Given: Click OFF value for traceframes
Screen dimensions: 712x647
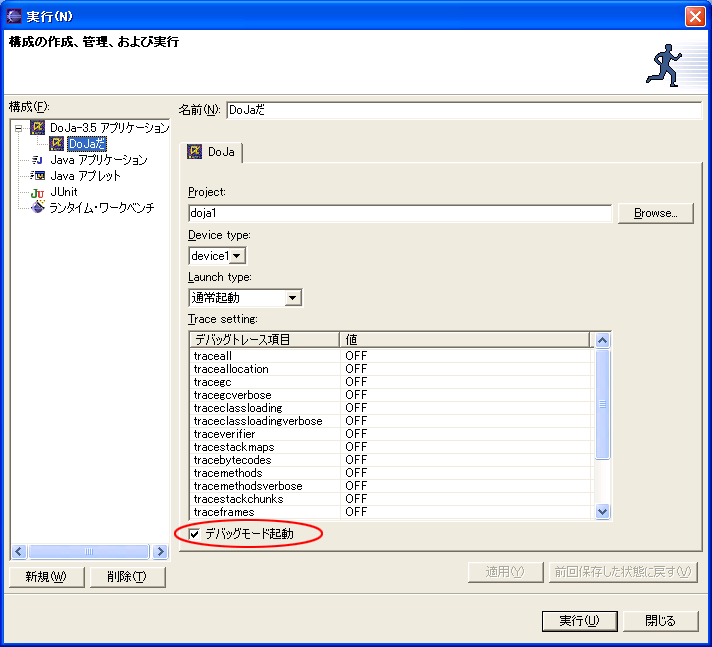Looking at the screenshot, I should coord(356,512).
